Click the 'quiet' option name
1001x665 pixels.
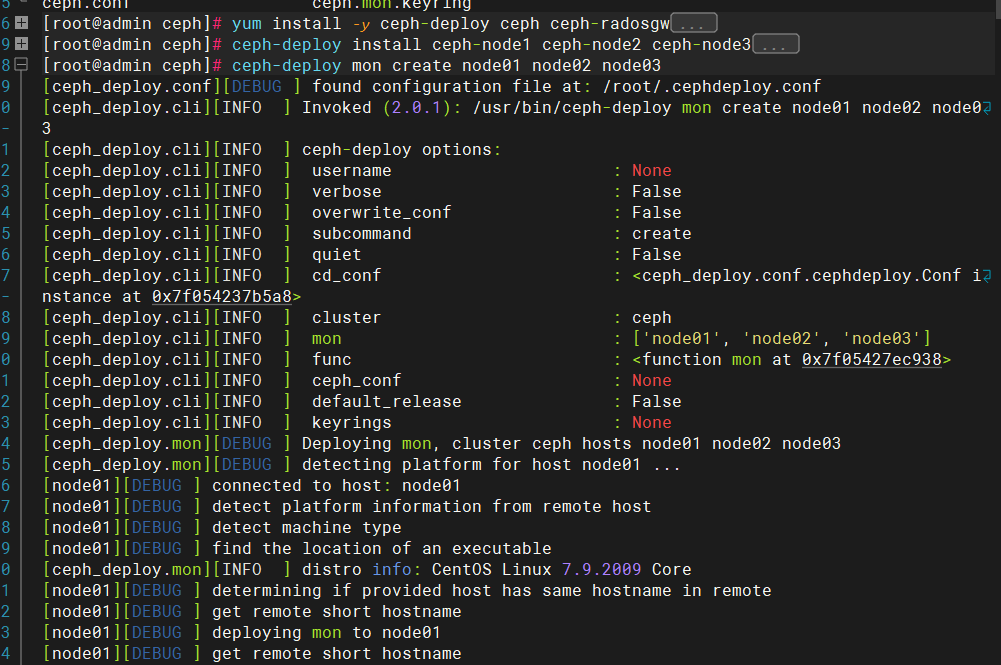tap(336, 255)
